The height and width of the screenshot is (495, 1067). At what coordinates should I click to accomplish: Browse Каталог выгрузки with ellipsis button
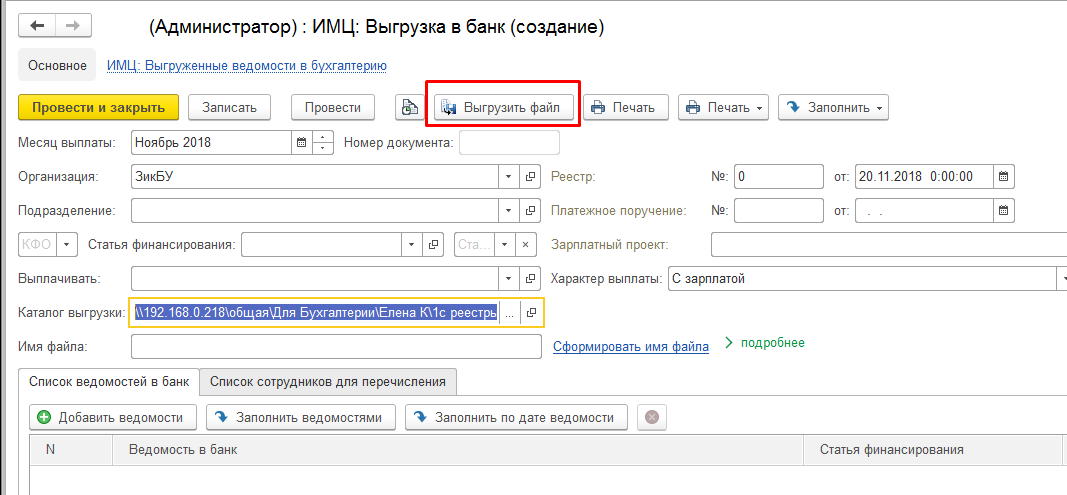click(510, 313)
